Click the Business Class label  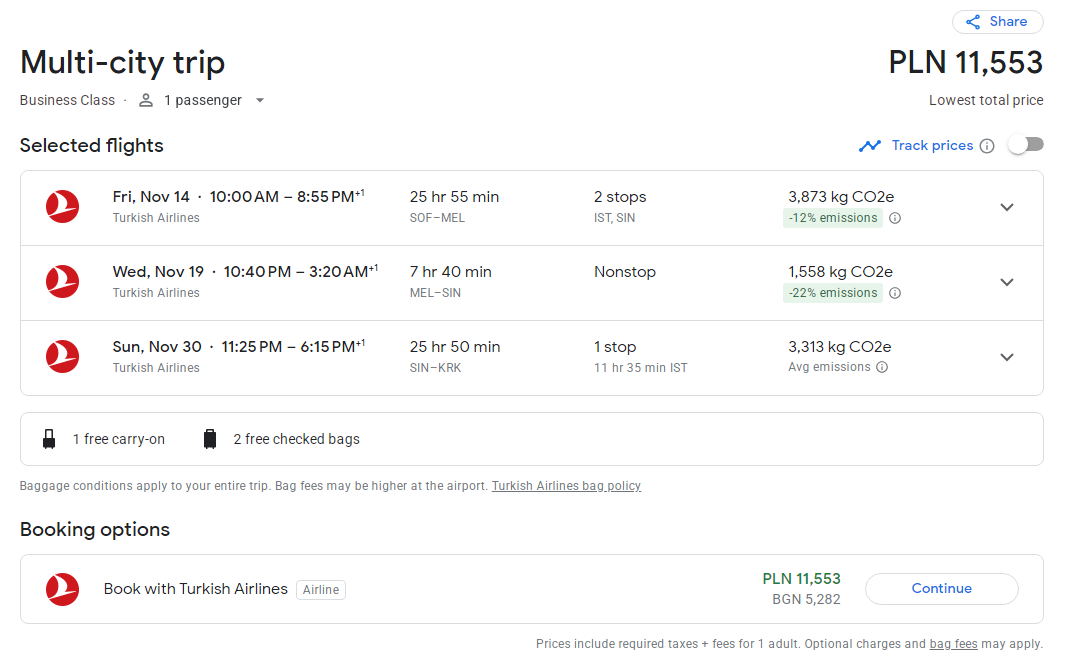tap(67, 101)
